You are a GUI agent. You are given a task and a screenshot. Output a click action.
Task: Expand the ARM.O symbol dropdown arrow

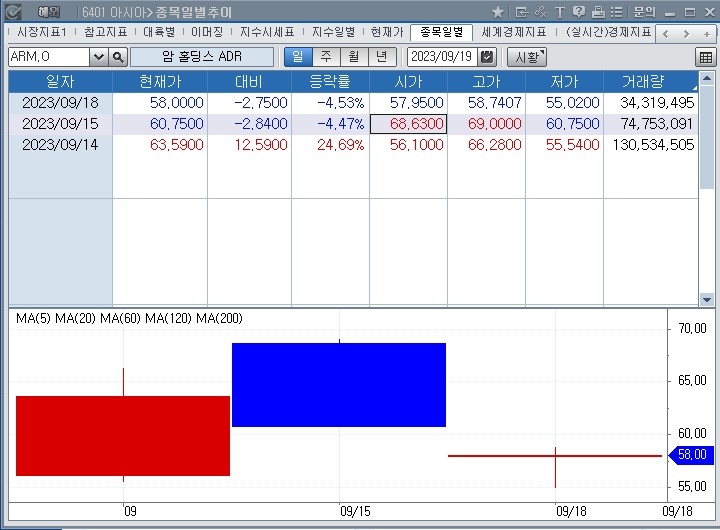coord(99,57)
